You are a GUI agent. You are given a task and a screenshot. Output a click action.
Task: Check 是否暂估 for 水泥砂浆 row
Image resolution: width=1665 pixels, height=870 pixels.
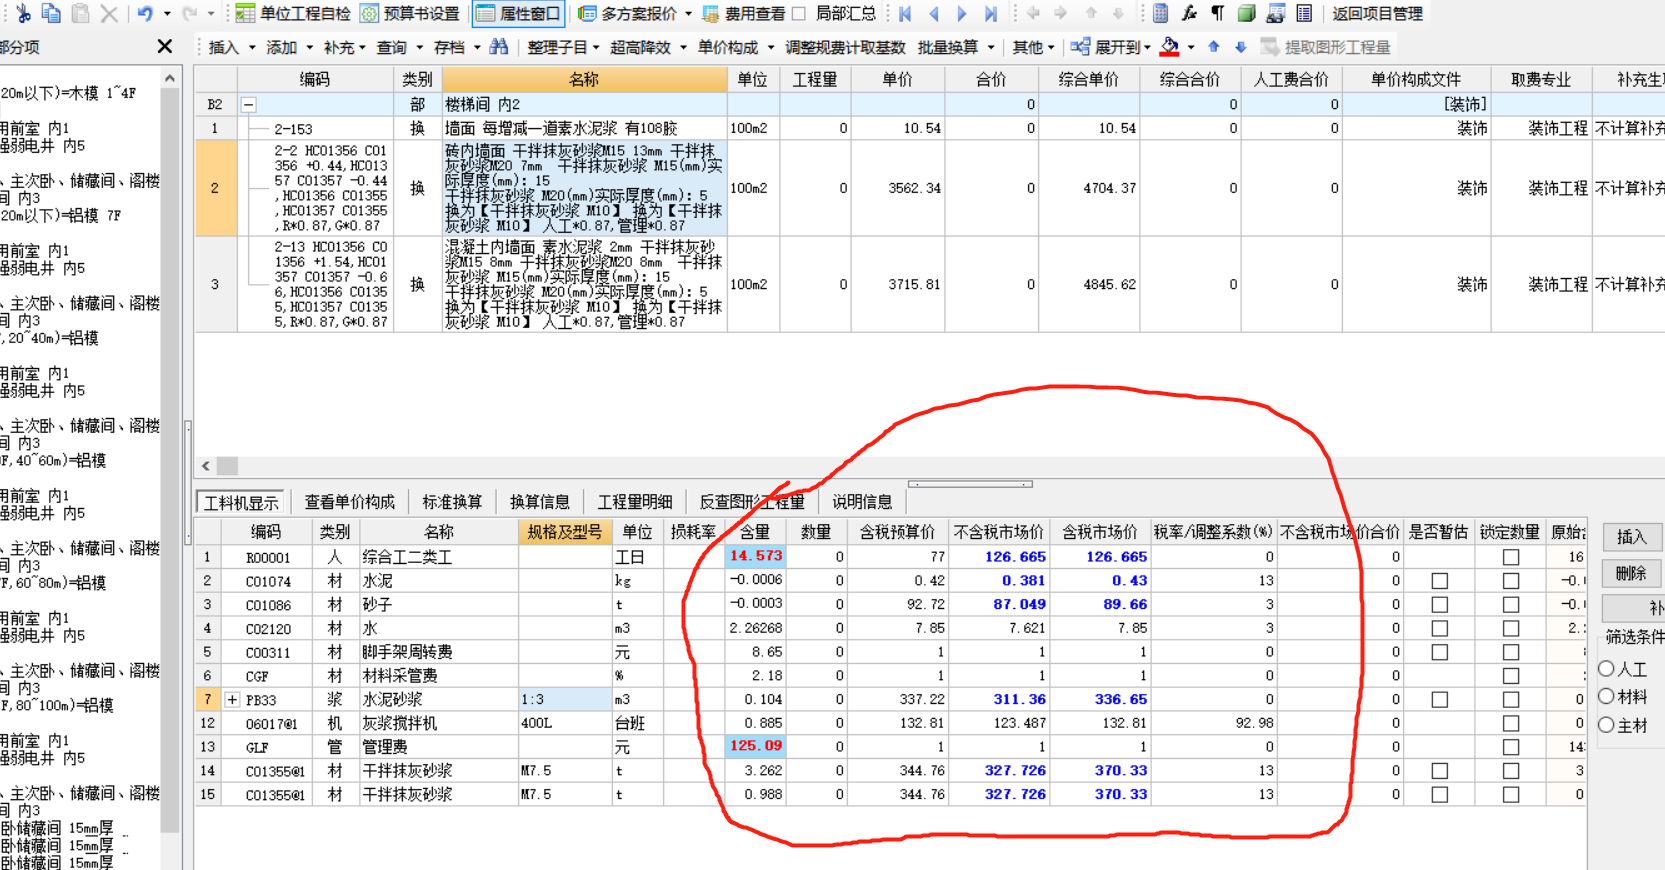coord(1439,700)
